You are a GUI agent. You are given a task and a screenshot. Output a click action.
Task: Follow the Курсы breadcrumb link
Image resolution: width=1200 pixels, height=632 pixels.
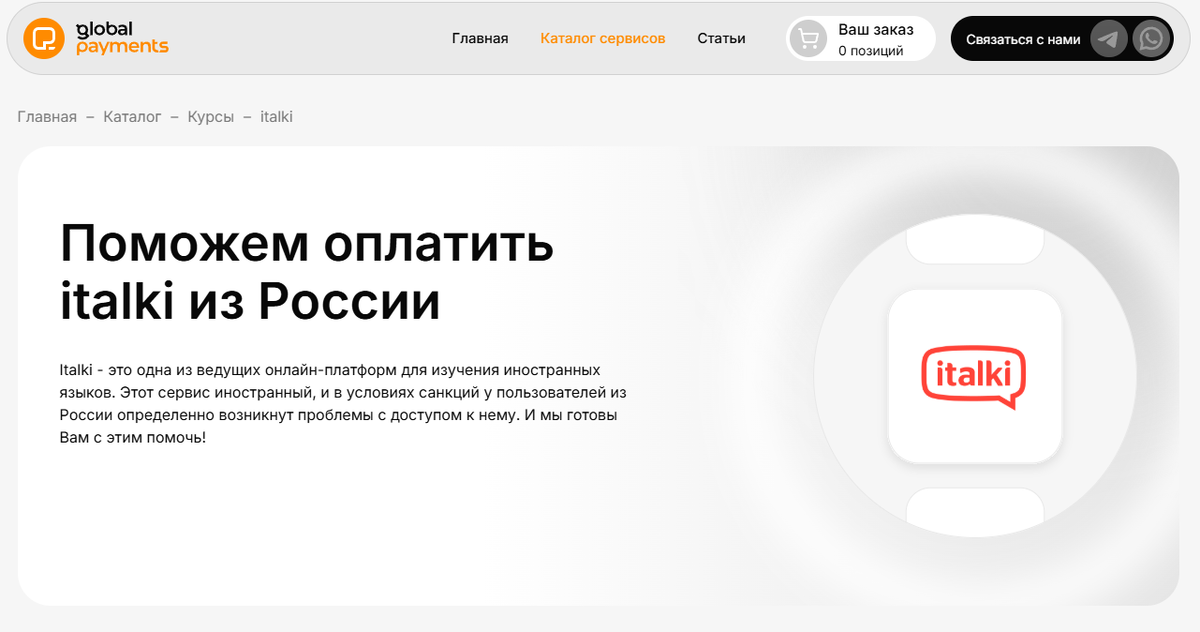click(x=211, y=117)
